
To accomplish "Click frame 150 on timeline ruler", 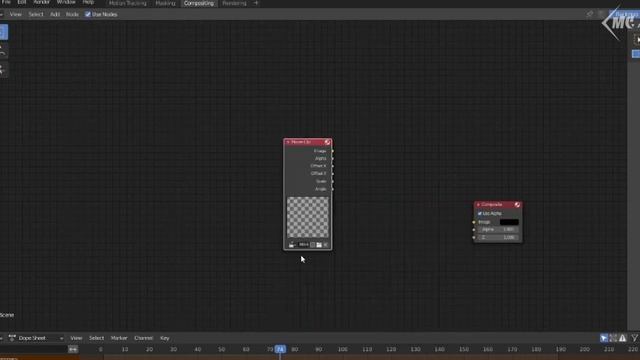I will tap(464, 349).
